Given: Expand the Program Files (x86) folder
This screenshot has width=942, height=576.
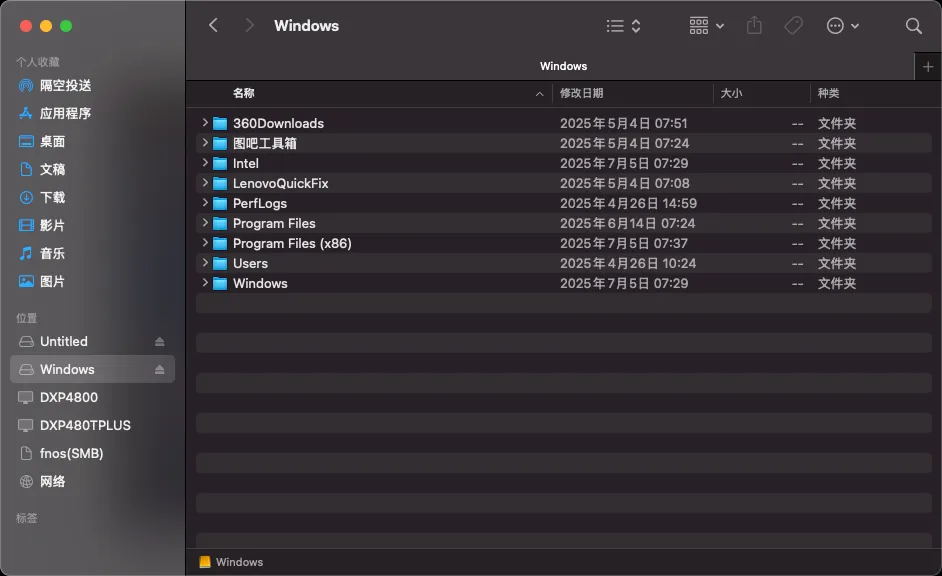Looking at the screenshot, I should point(205,242).
